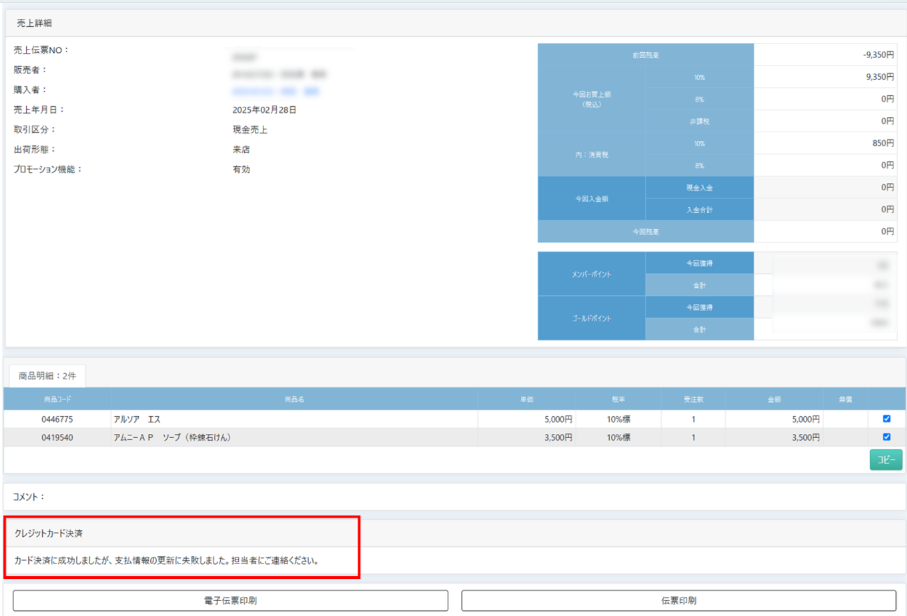Click the クレジットカード決済 section heading
The image size is (907, 616).
(48, 533)
